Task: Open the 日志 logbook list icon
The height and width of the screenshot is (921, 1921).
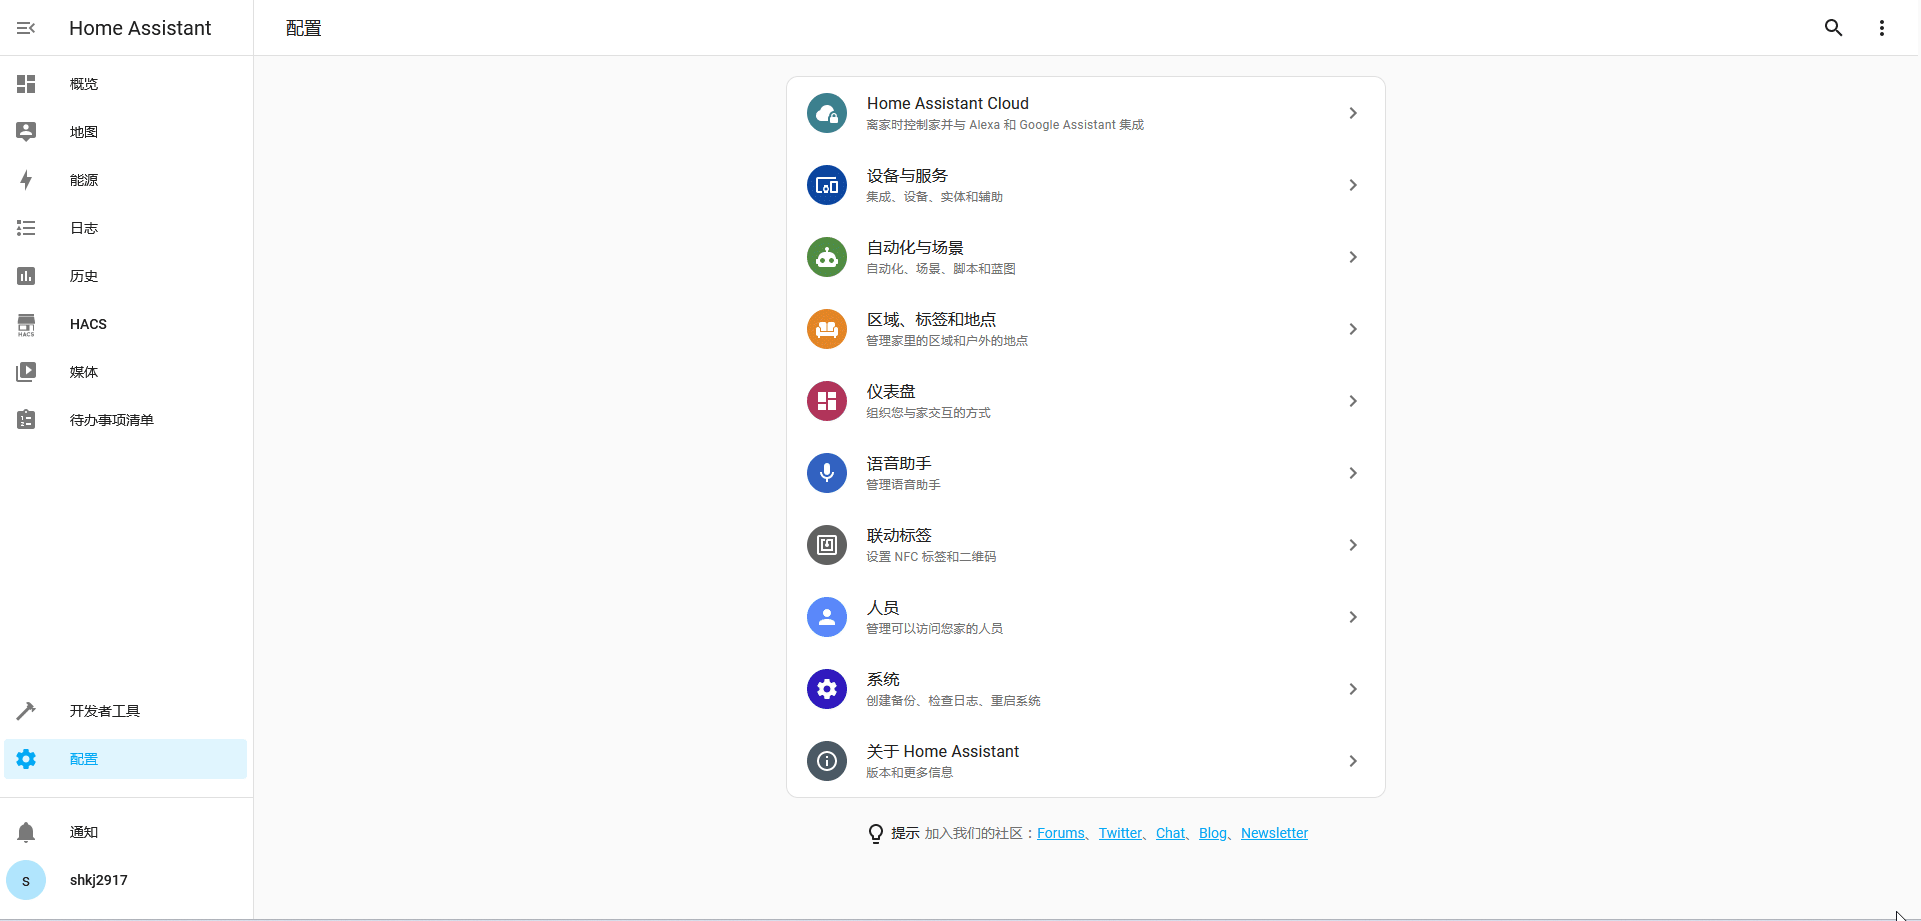Action: pyautogui.click(x=26, y=228)
